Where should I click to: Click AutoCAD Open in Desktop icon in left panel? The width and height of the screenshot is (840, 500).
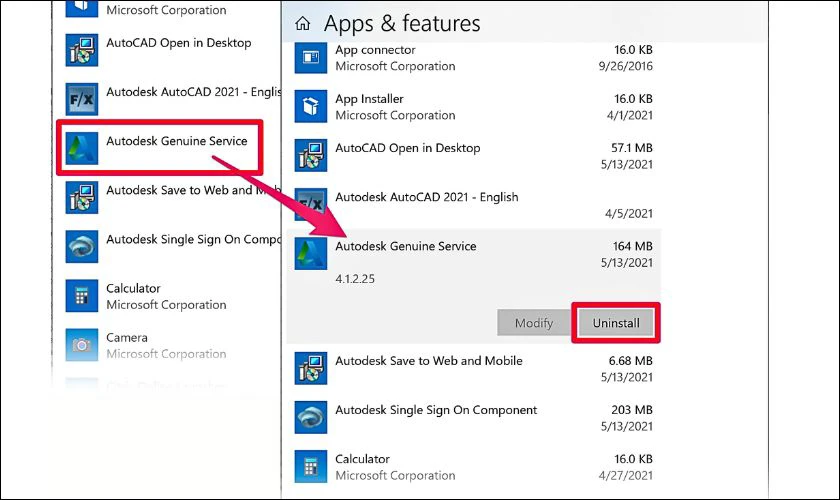(82, 50)
